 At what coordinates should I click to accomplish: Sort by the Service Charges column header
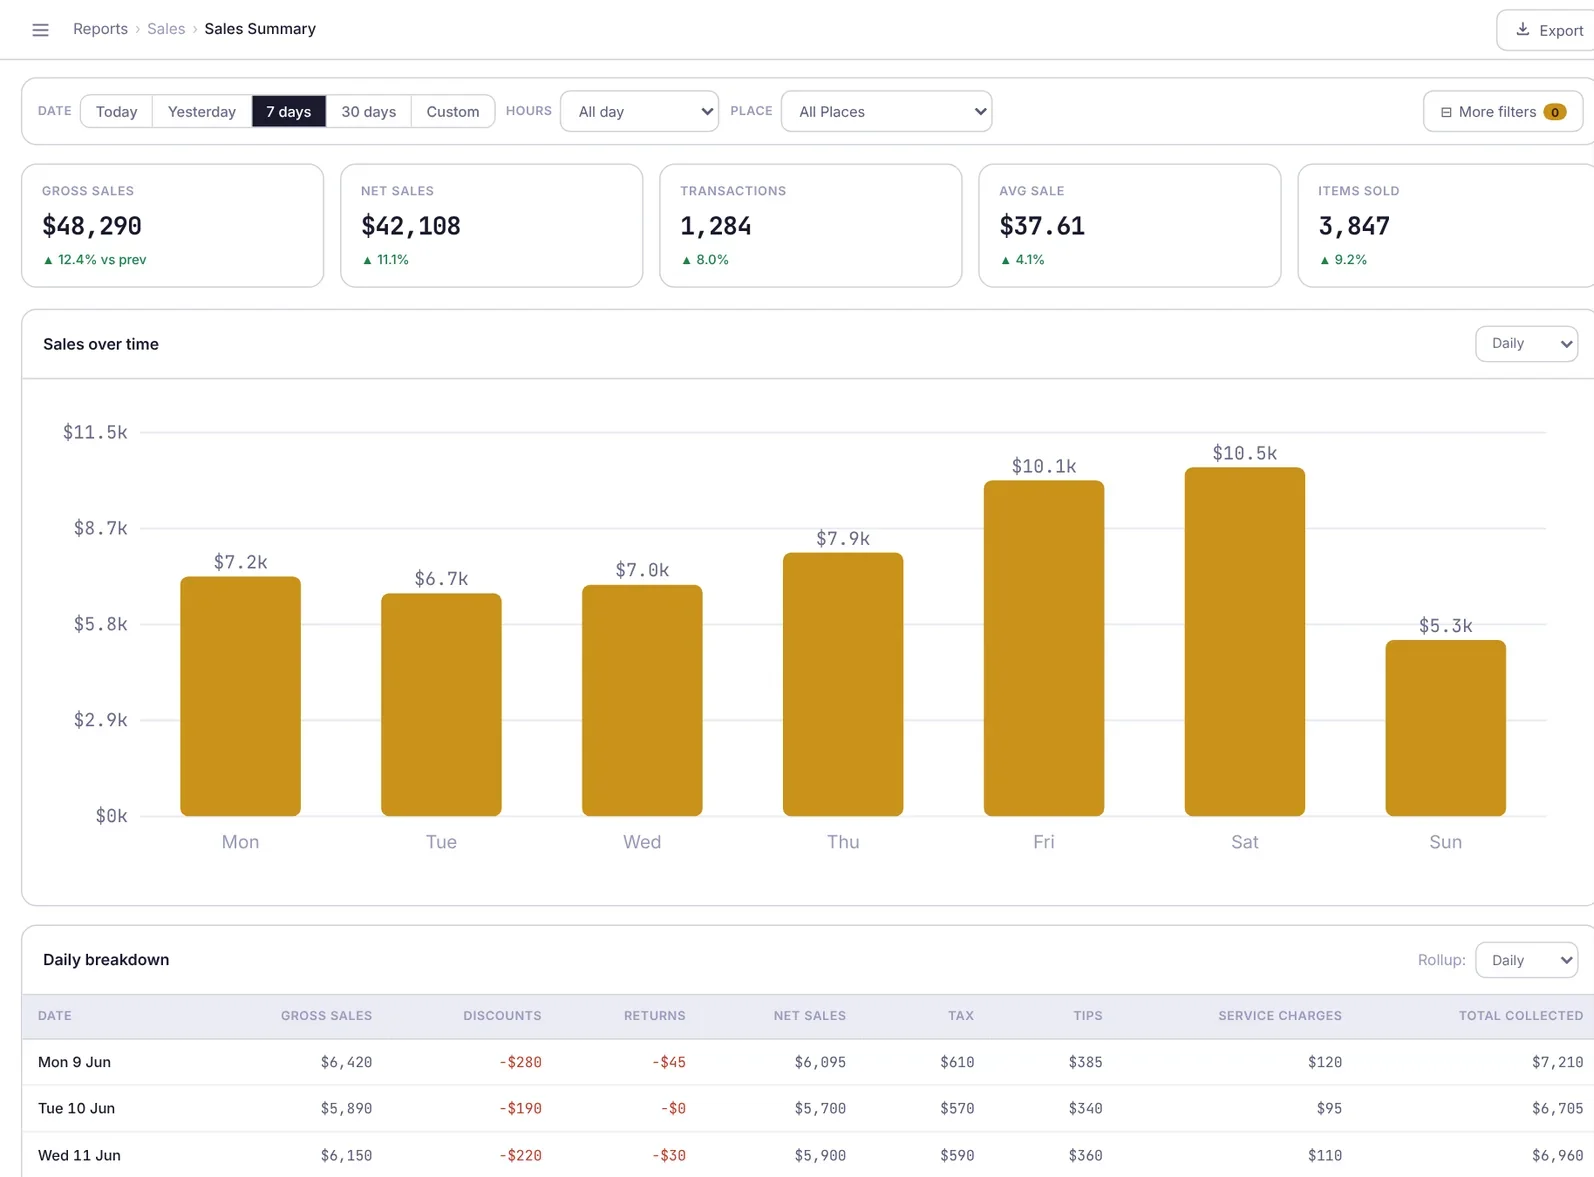coord(1280,1016)
